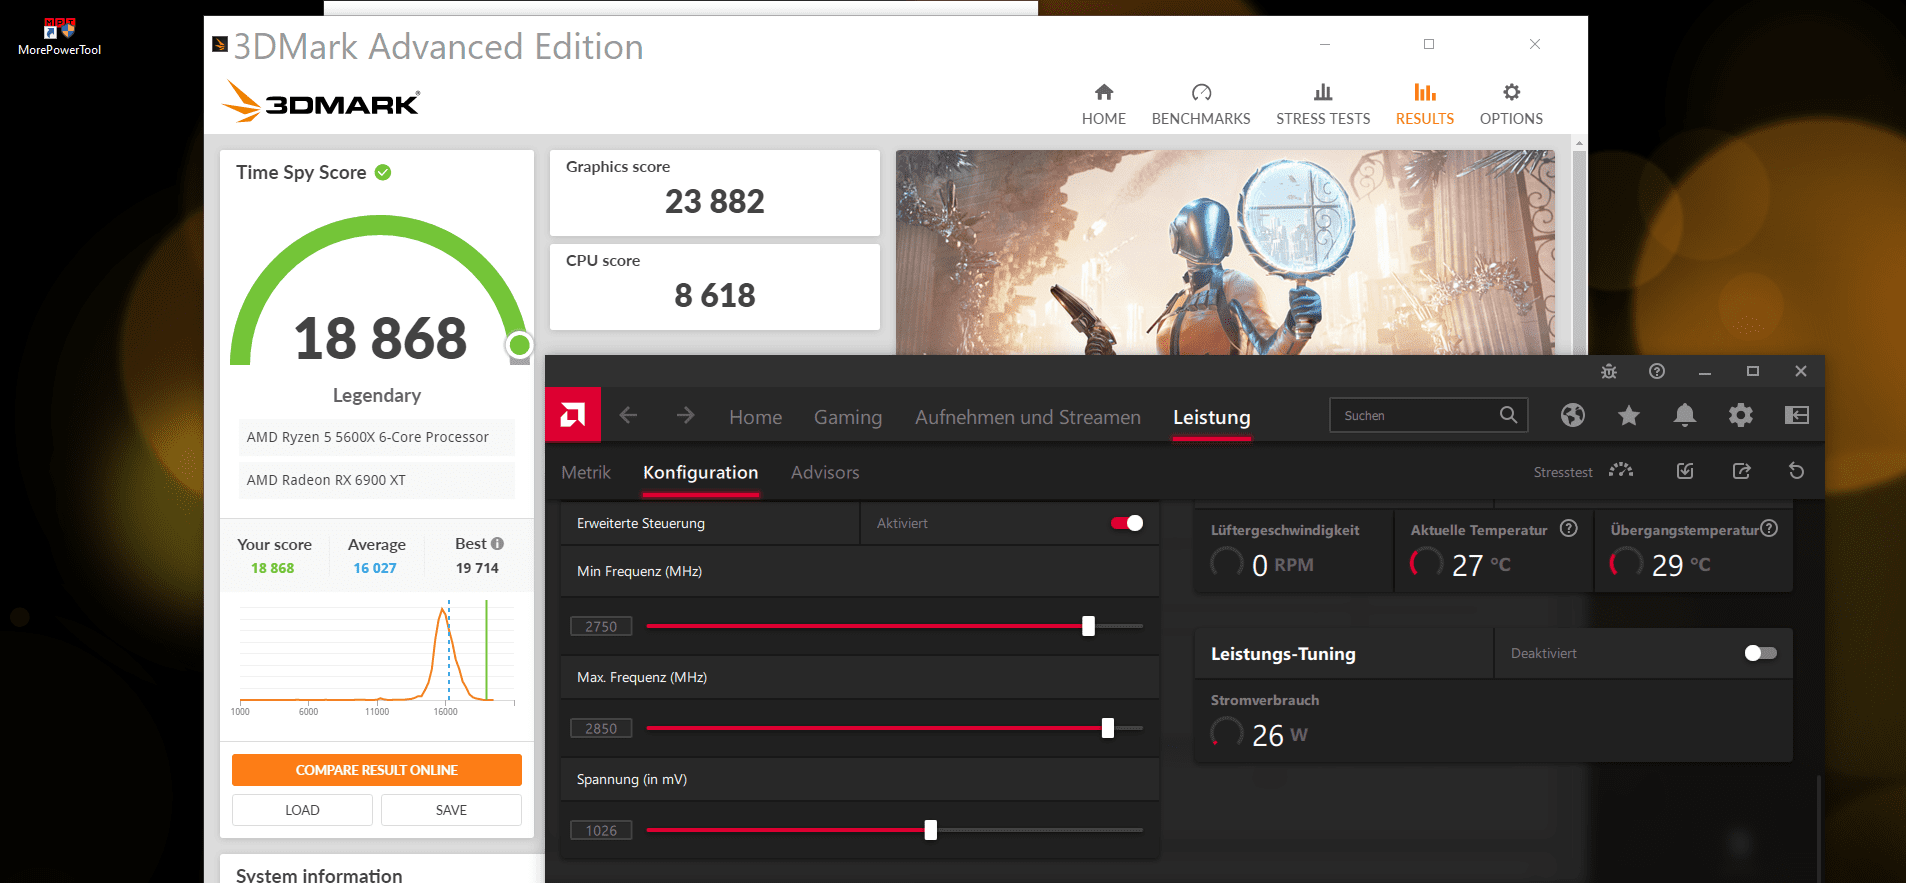The width and height of the screenshot is (1906, 883).
Task: Switch to the Metrik sub-tab
Action: tap(586, 472)
